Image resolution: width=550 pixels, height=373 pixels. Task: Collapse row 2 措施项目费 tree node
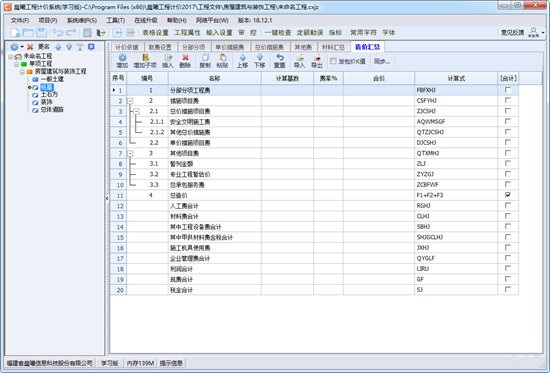pos(130,101)
